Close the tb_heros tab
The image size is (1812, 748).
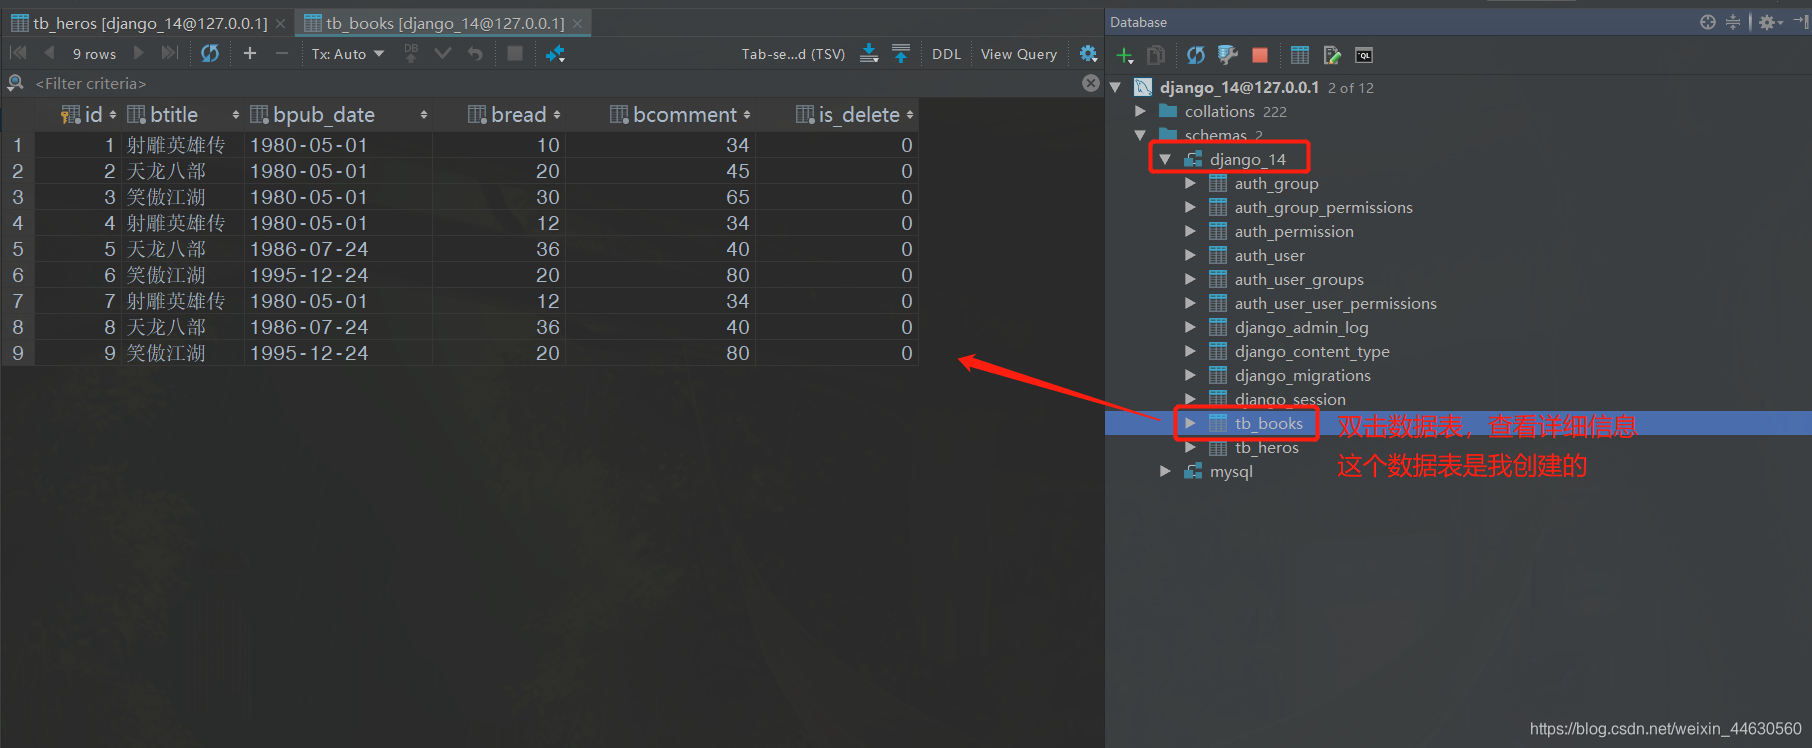(281, 23)
